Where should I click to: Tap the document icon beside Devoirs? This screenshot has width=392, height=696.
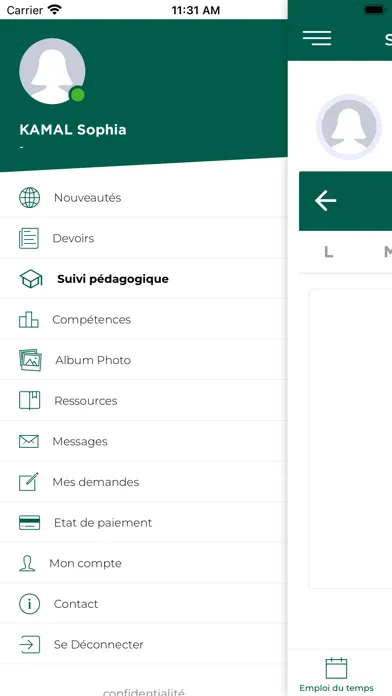pos(29,238)
